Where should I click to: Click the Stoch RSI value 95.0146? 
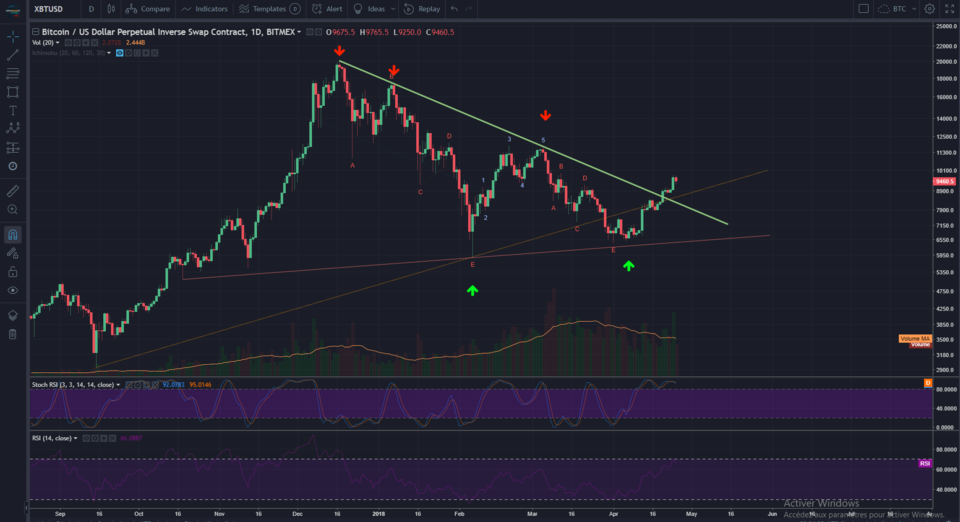(x=200, y=385)
